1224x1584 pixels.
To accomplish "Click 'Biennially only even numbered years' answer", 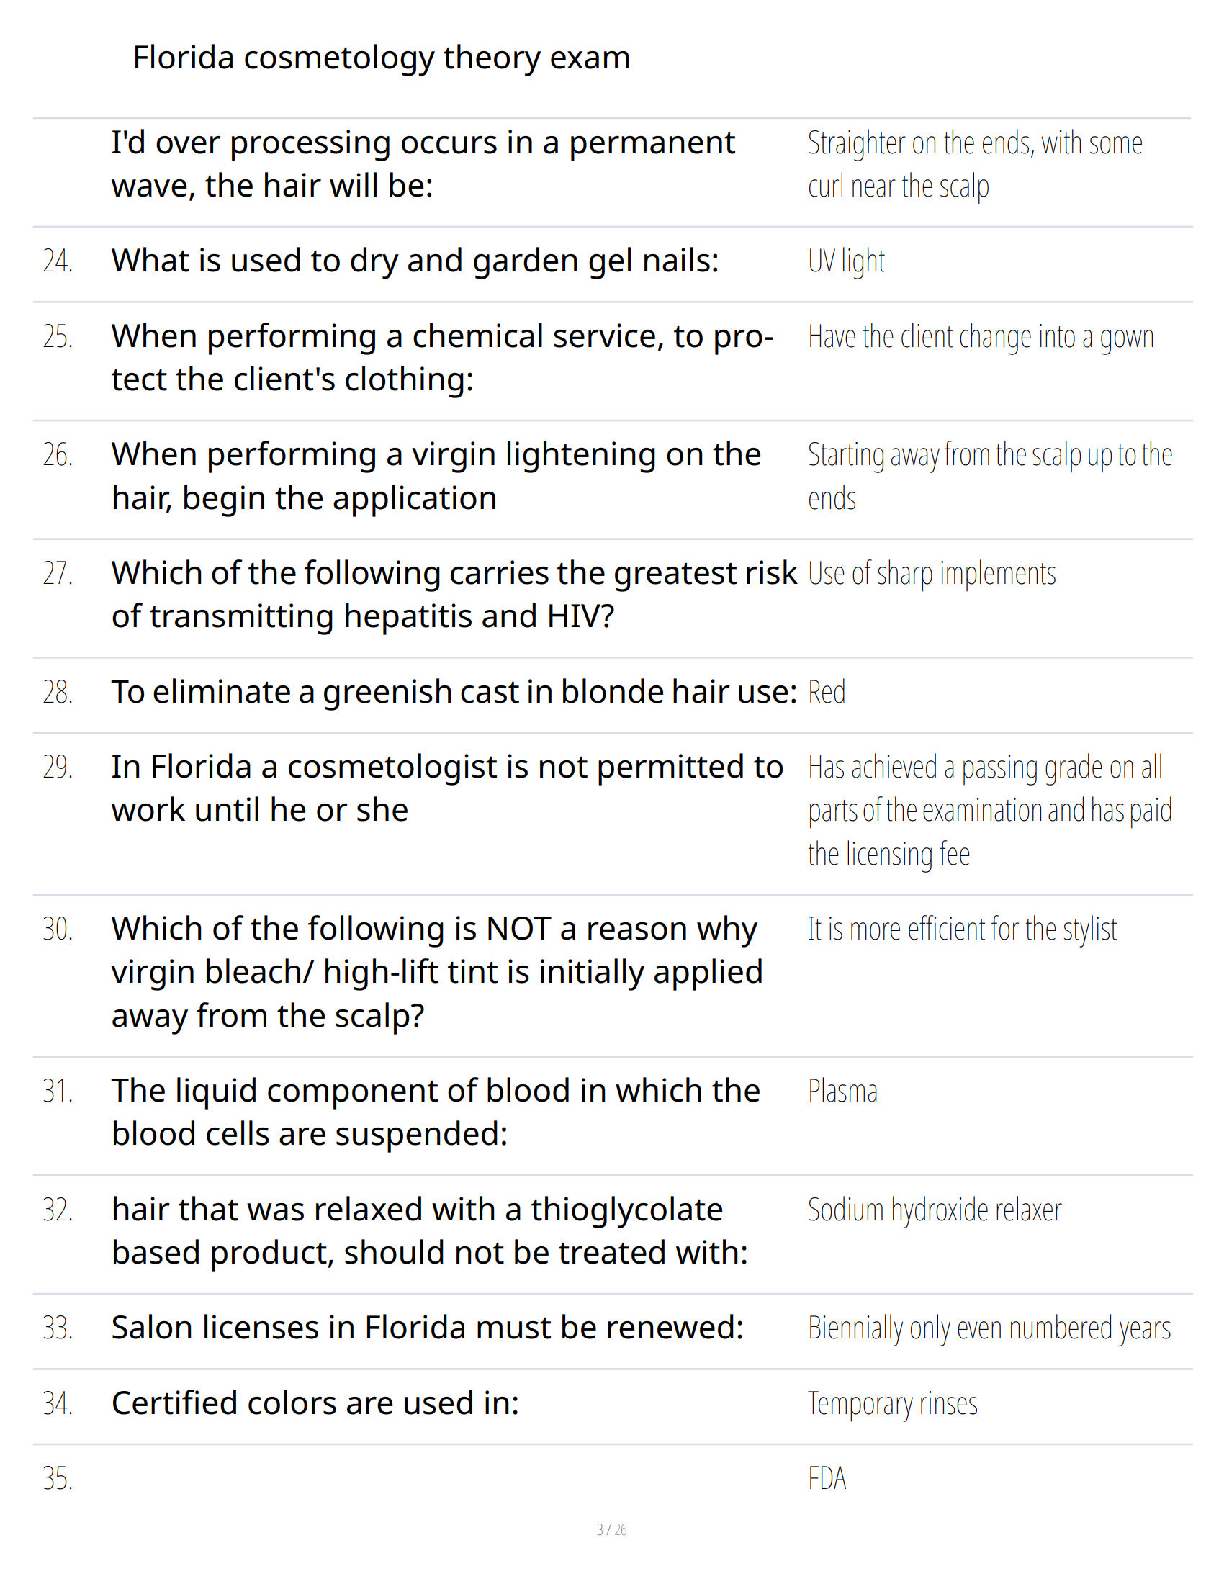I will pos(989,1329).
